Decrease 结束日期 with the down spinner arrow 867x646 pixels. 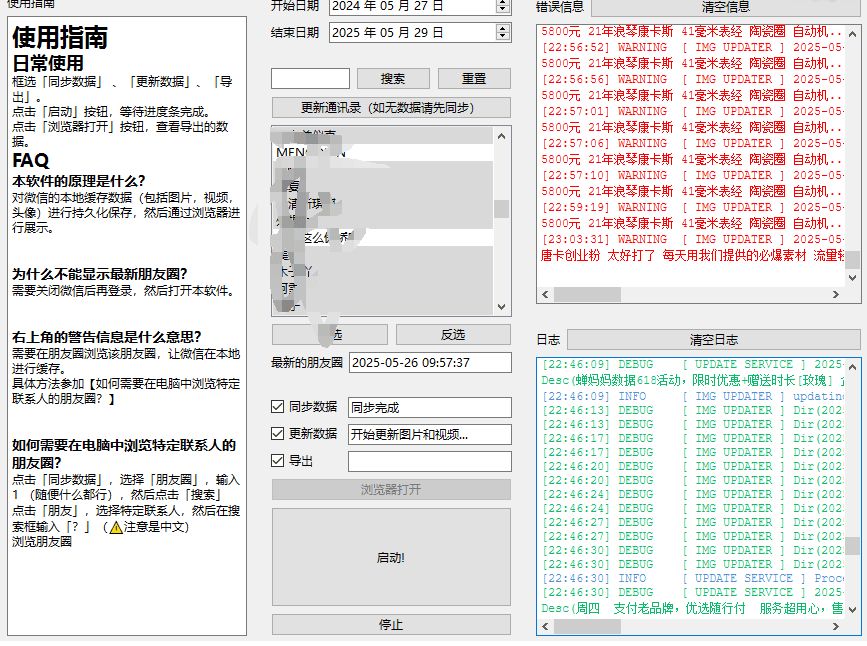click(502, 37)
